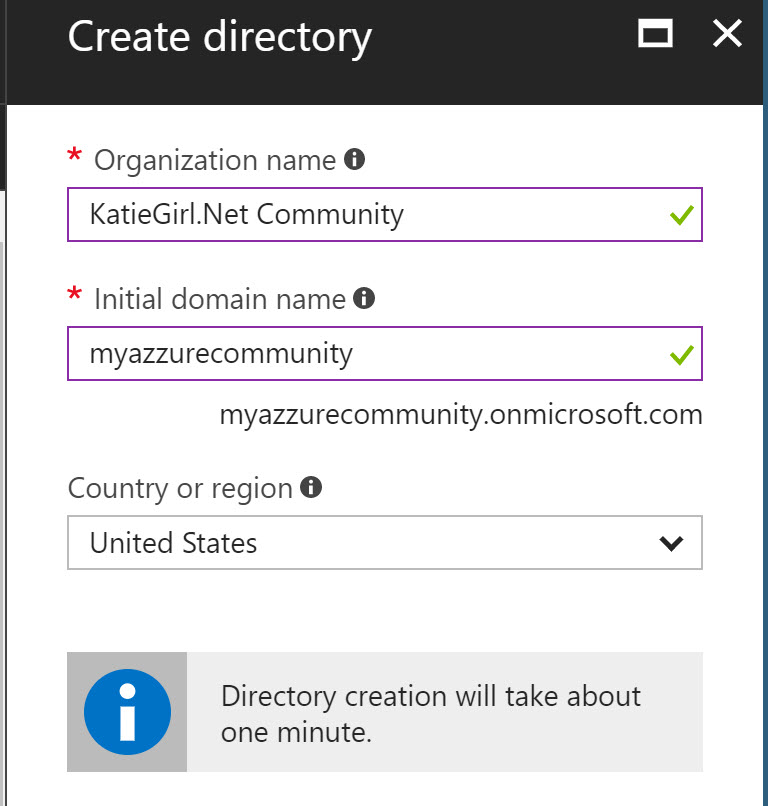Click the chevron arrow in the country selector
Screen dimensions: 768x806
671,543
